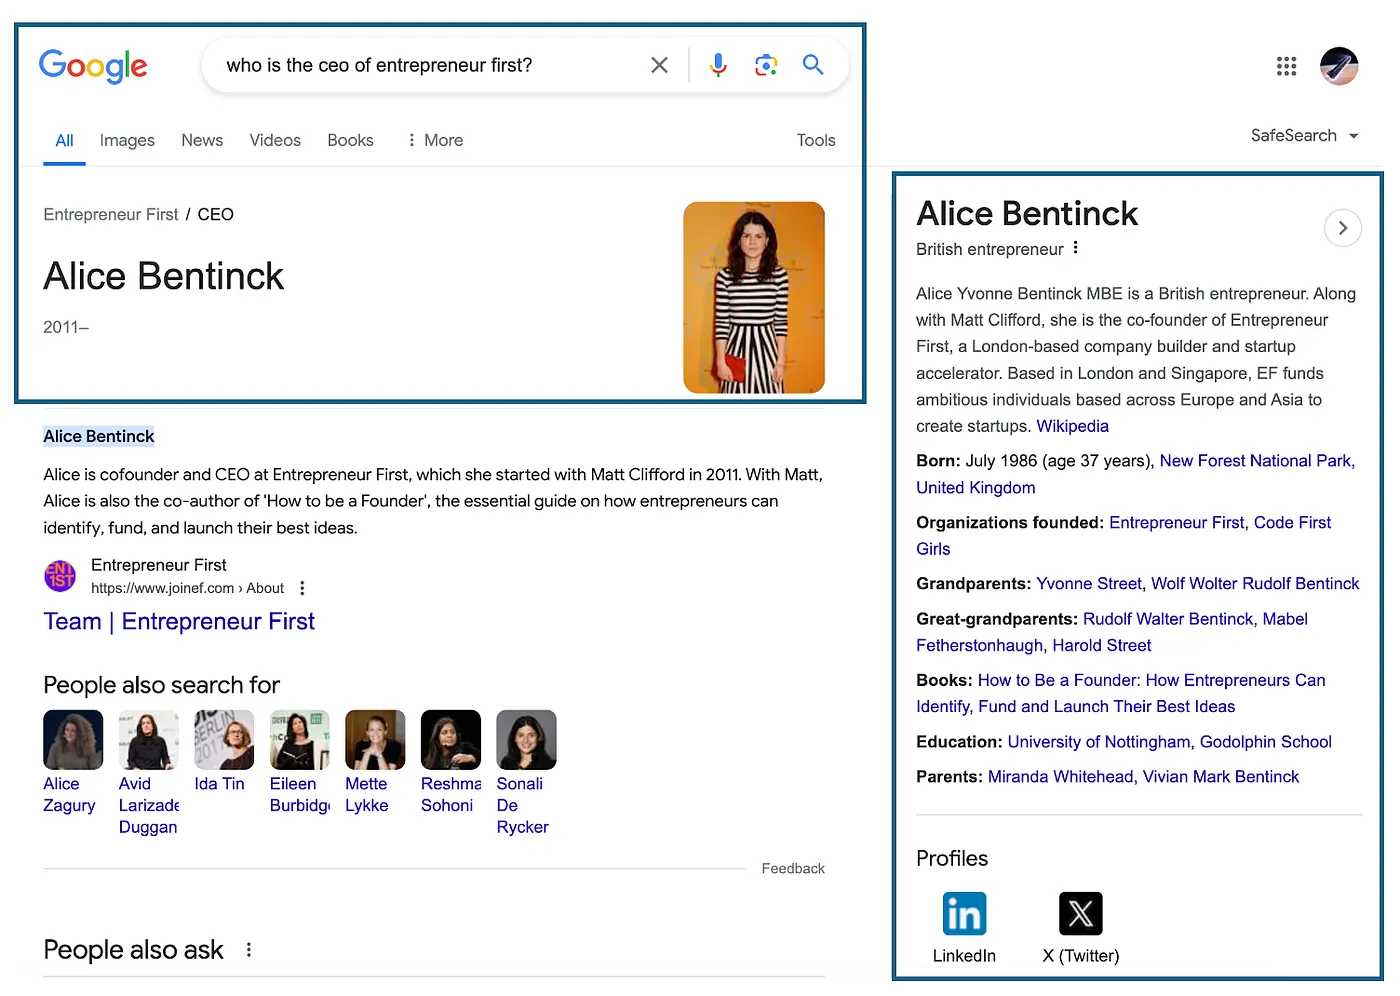Open the Rudolf Walter Bentinck link

click(x=1168, y=620)
